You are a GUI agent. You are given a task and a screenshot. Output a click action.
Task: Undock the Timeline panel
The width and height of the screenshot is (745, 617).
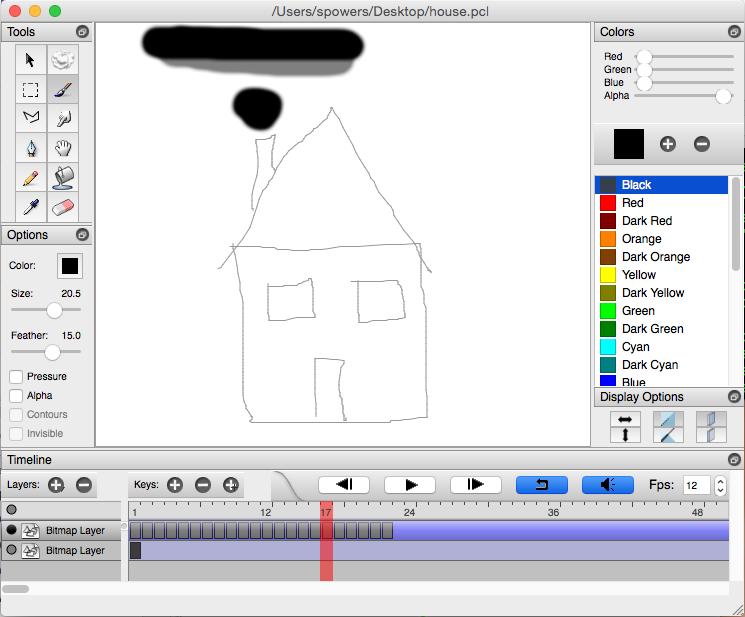734,459
